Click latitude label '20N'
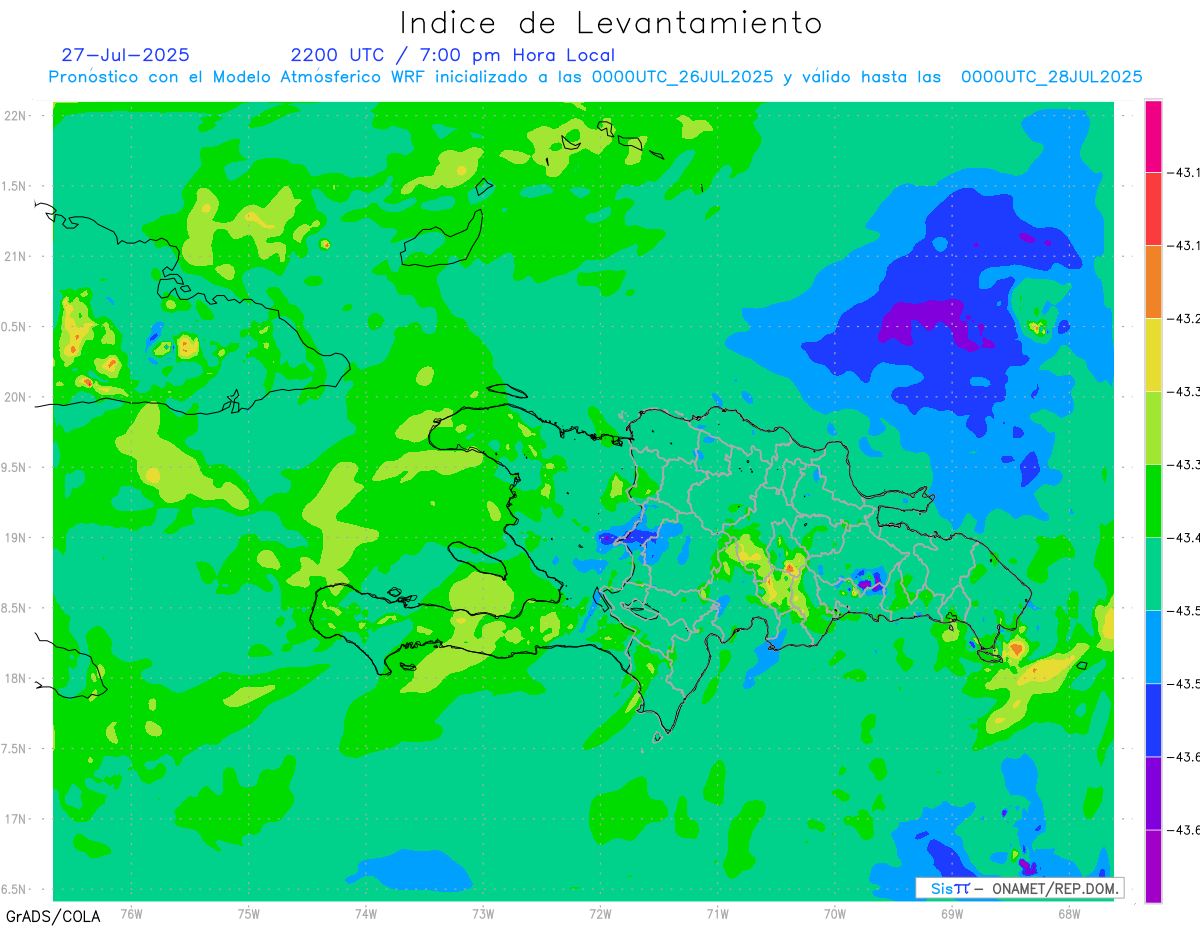 point(16,397)
